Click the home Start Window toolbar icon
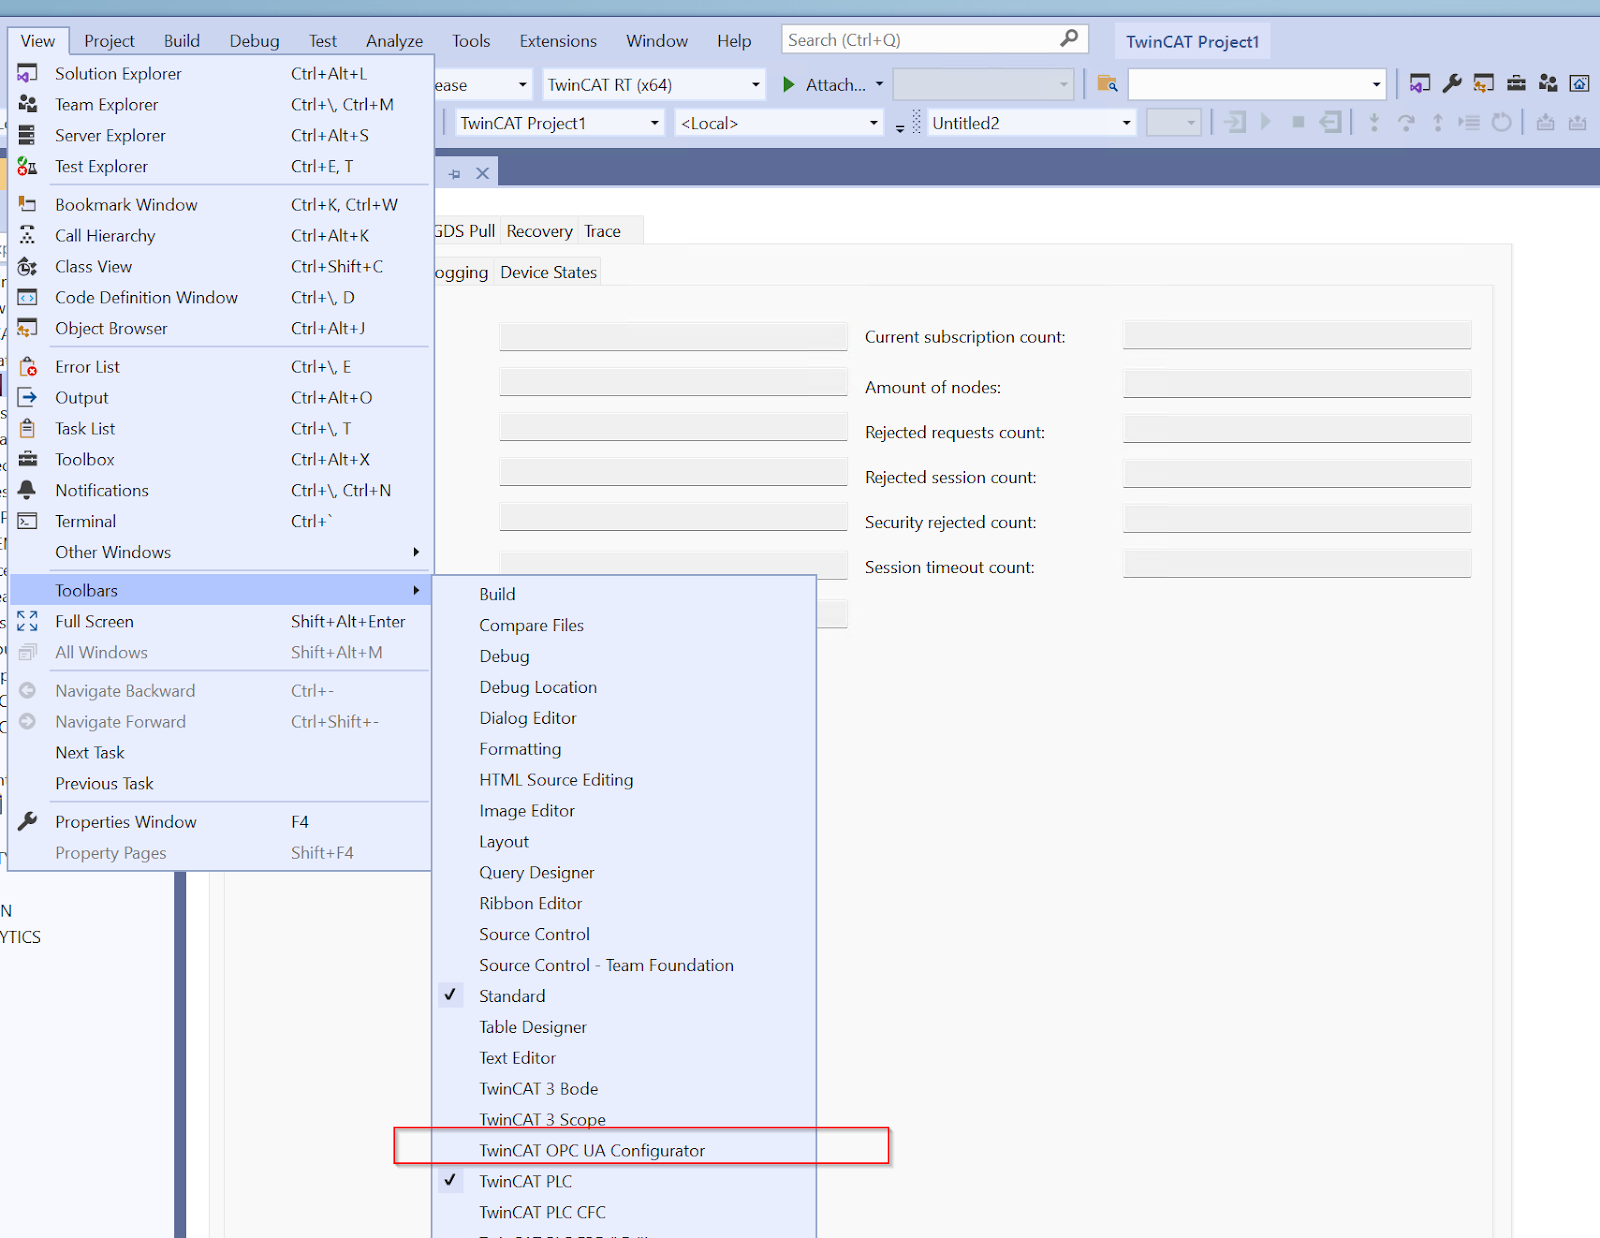 coord(1579,84)
